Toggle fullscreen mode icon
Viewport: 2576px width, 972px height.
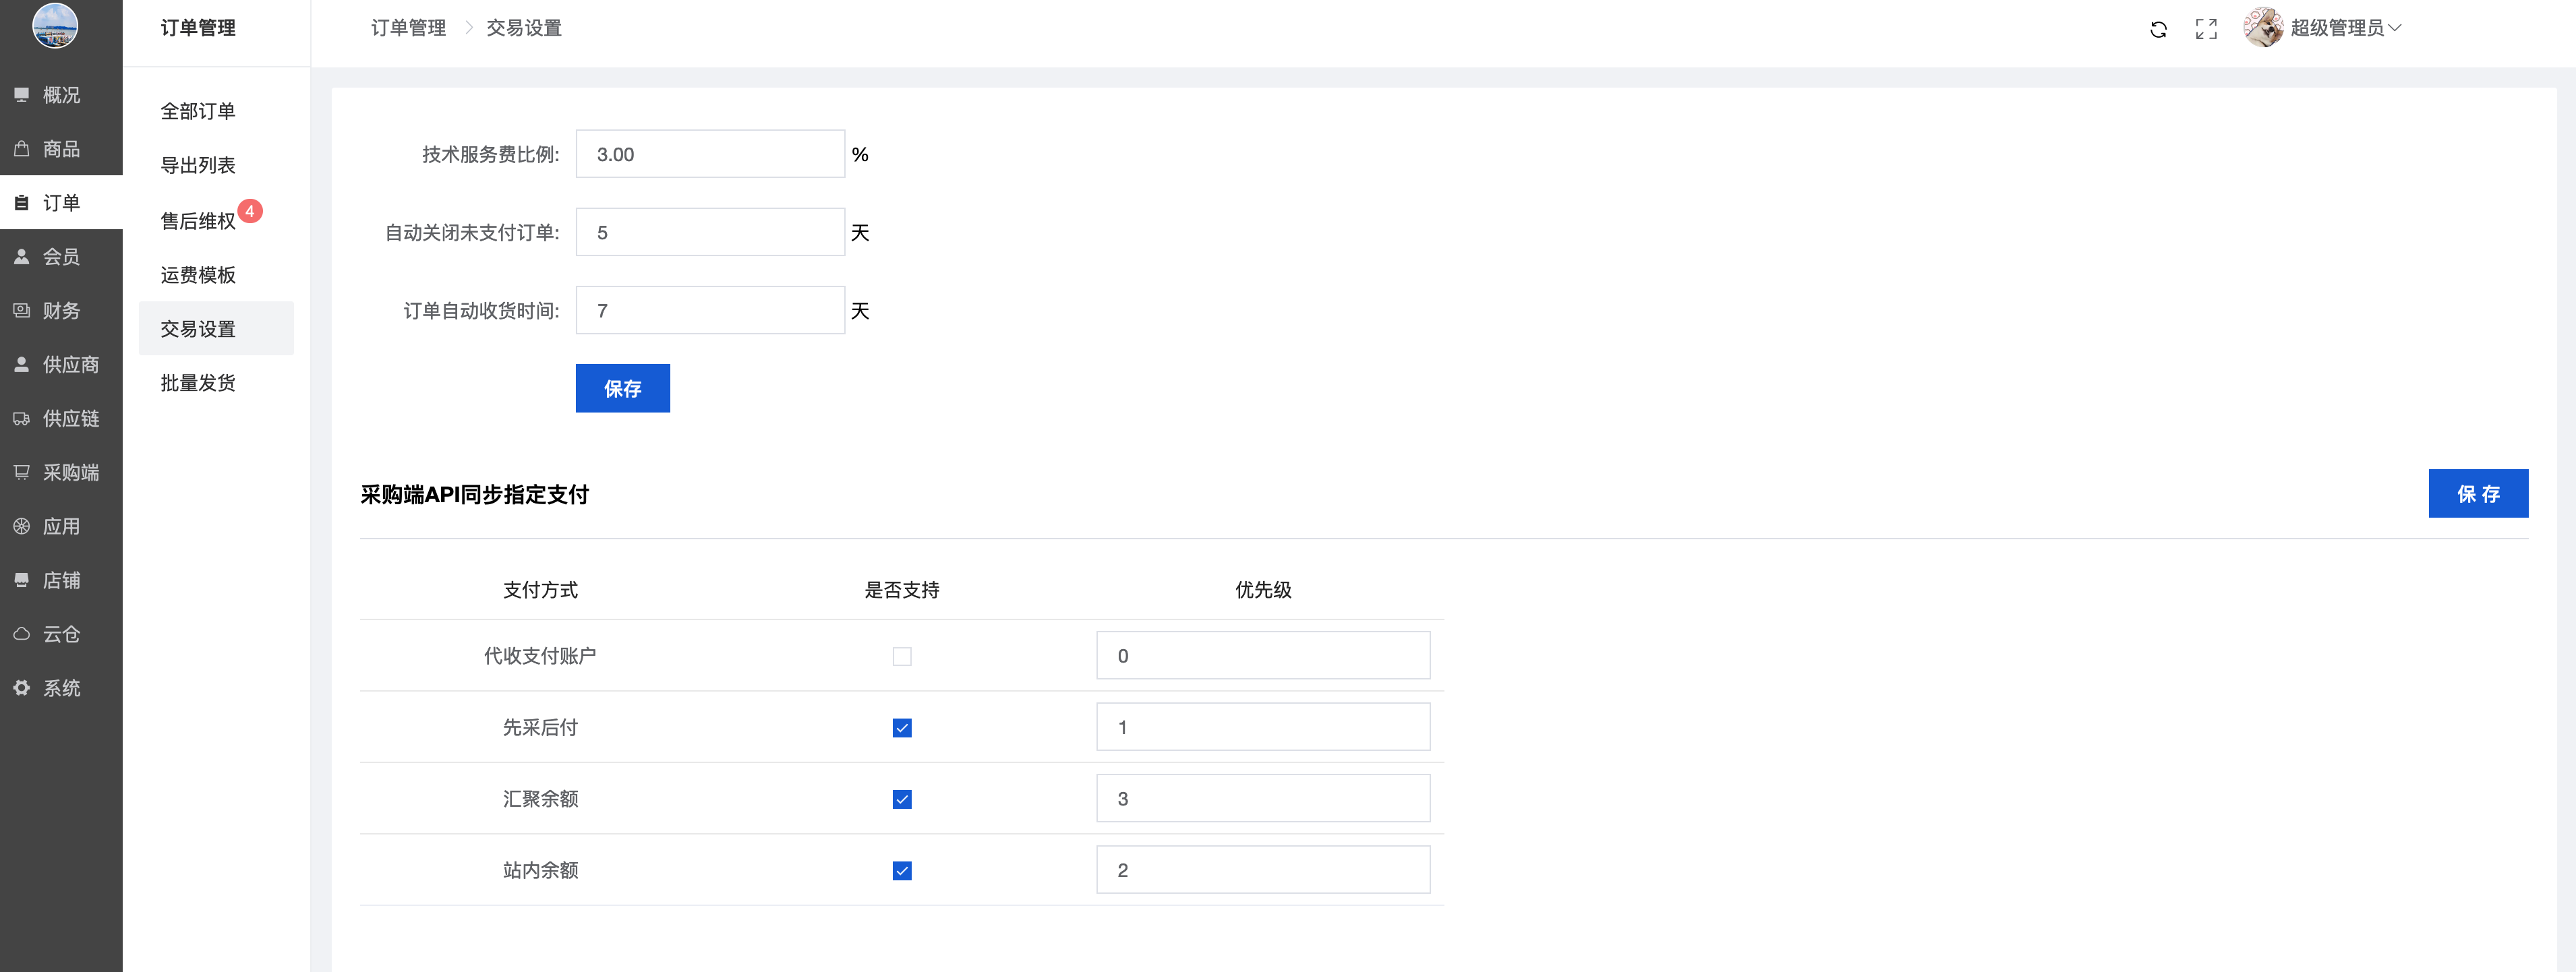click(x=2206, y=29)
